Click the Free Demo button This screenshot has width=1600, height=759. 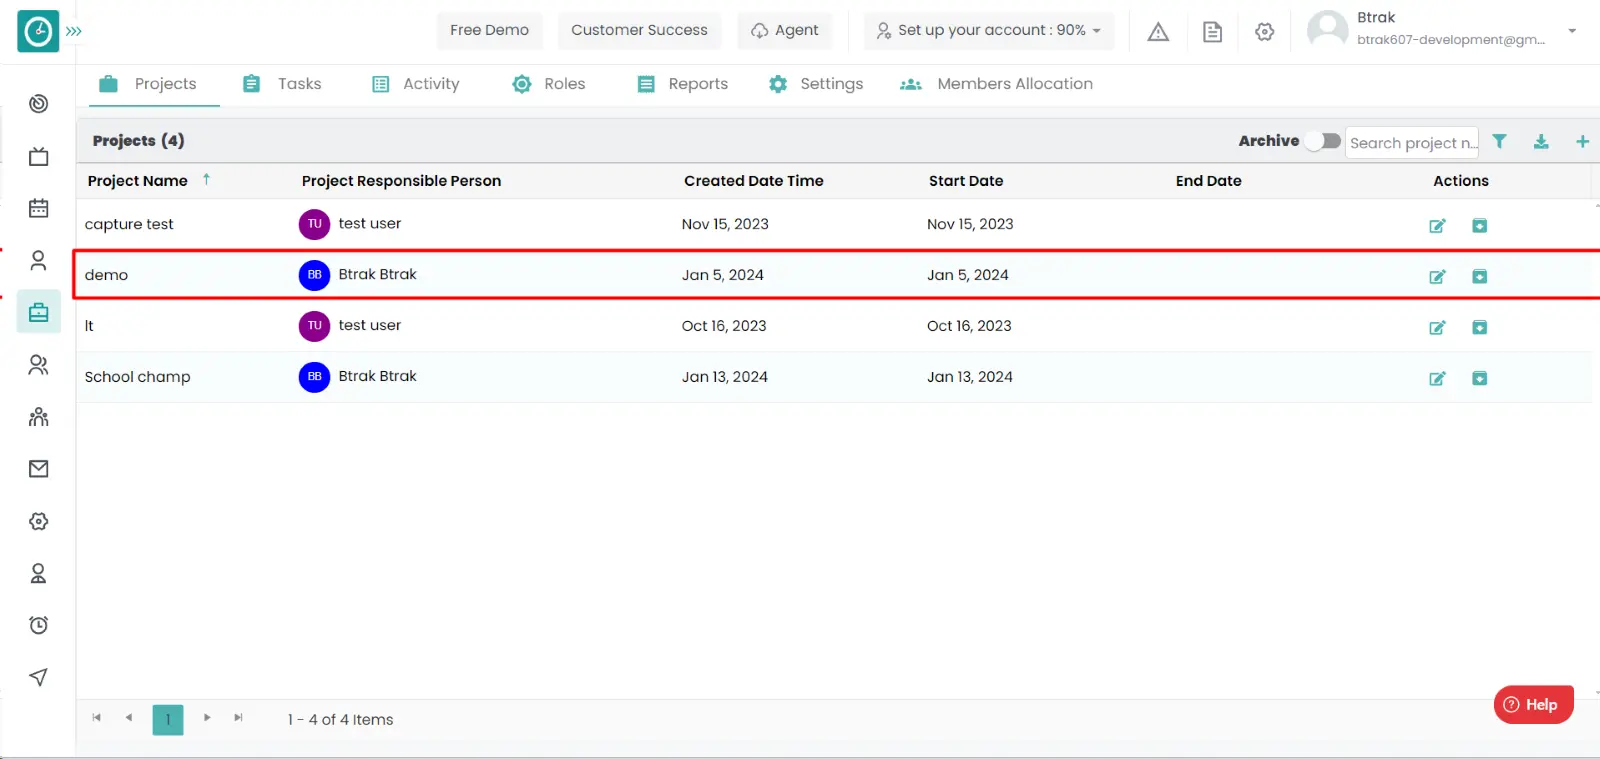click(x=489, y=31)
